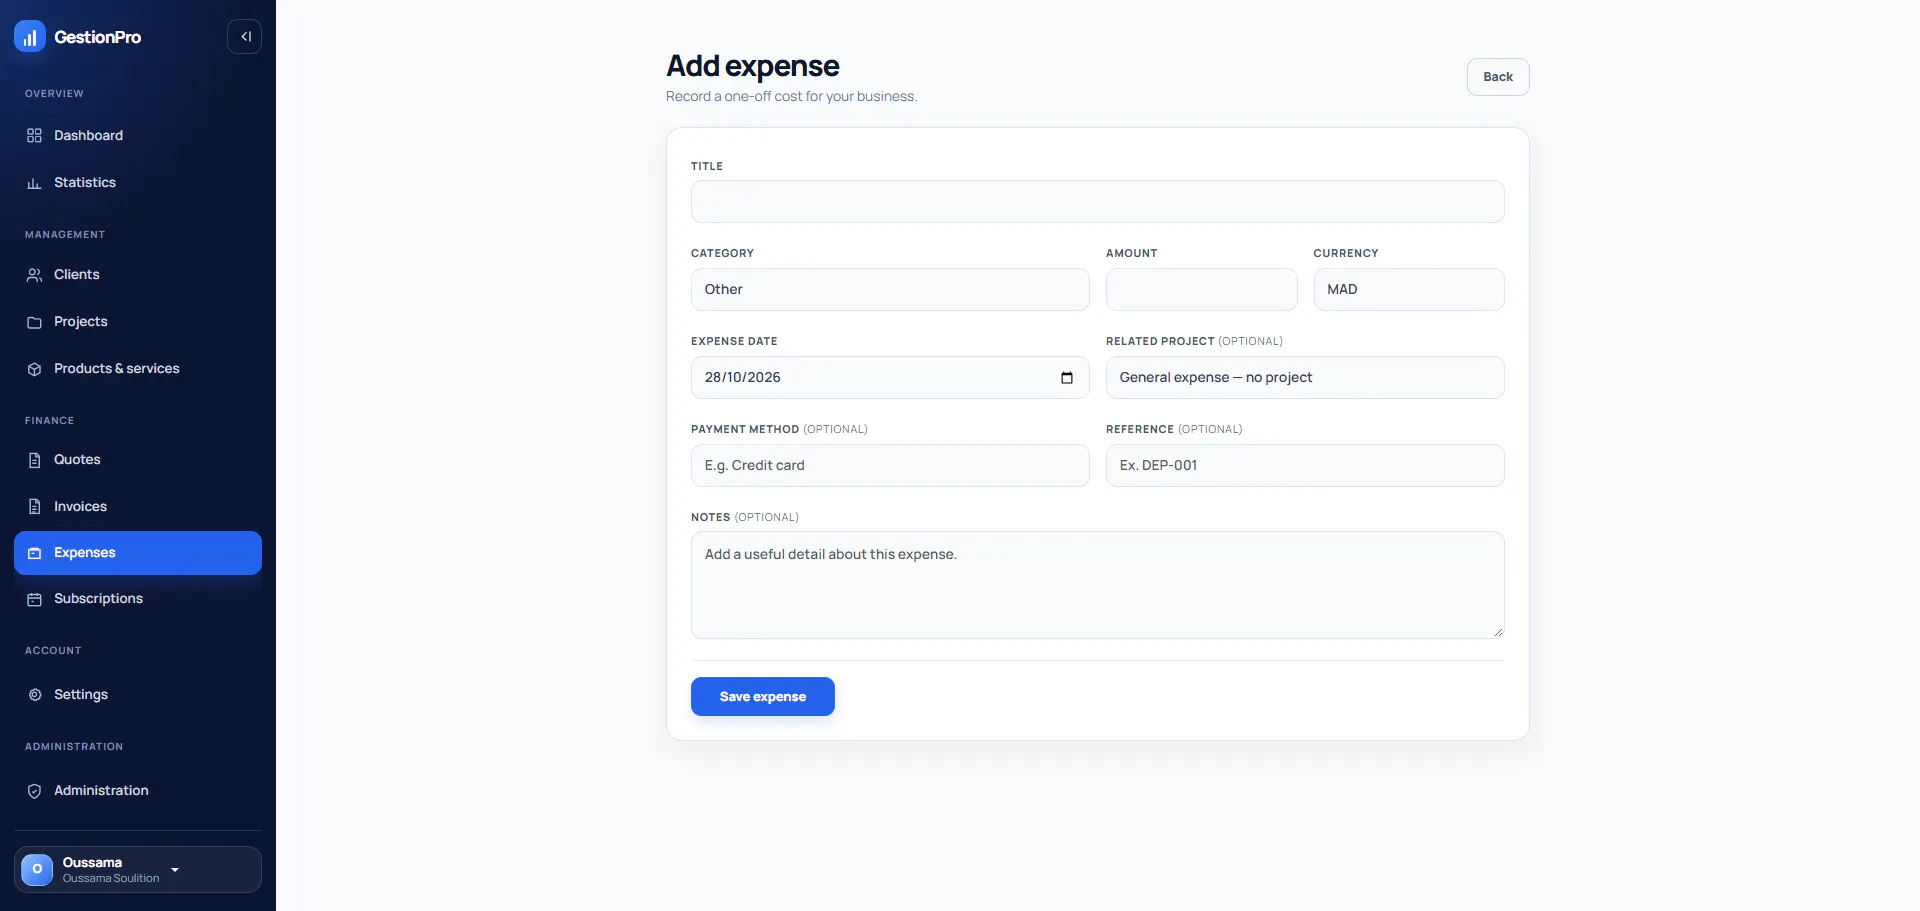Image resolution: width=1920 pixels, height=911 pixels.
Task: Click the Save expense button
Action: (763, 697)
